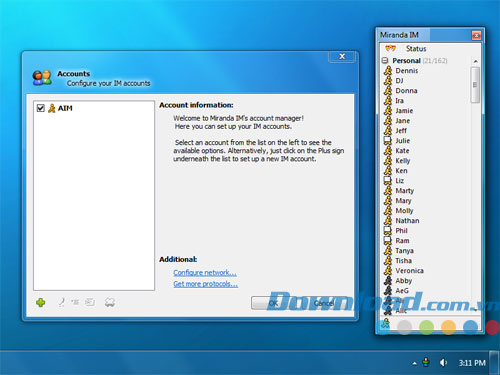Close the Miranda IM window
This screenshot has height=375, width=500.
click(476, 35)
